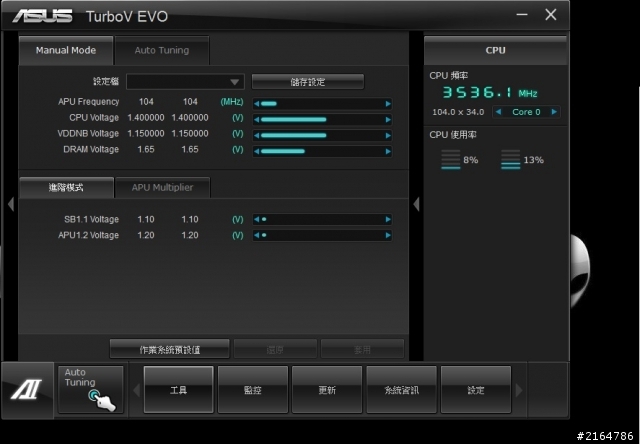
Task: Adjust the CPU Voltage slider bar
Action: [x=322, y=120]
